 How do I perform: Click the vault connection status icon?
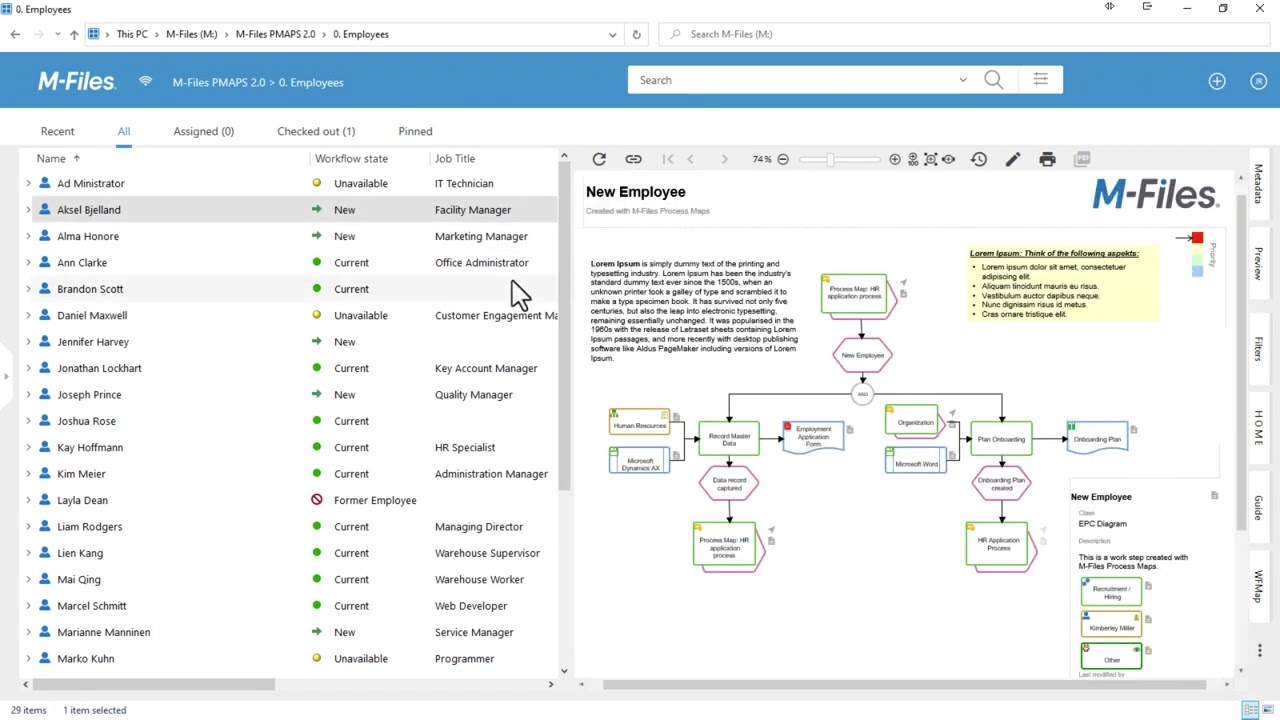click(x=146, y=82)
